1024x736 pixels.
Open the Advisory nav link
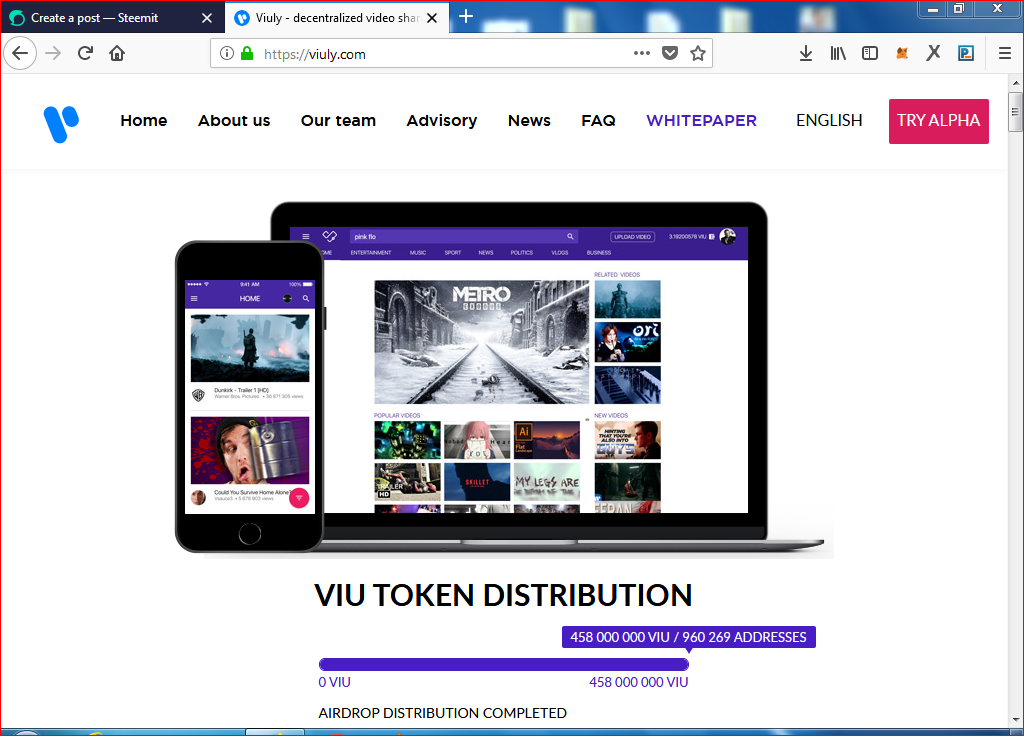441,121
